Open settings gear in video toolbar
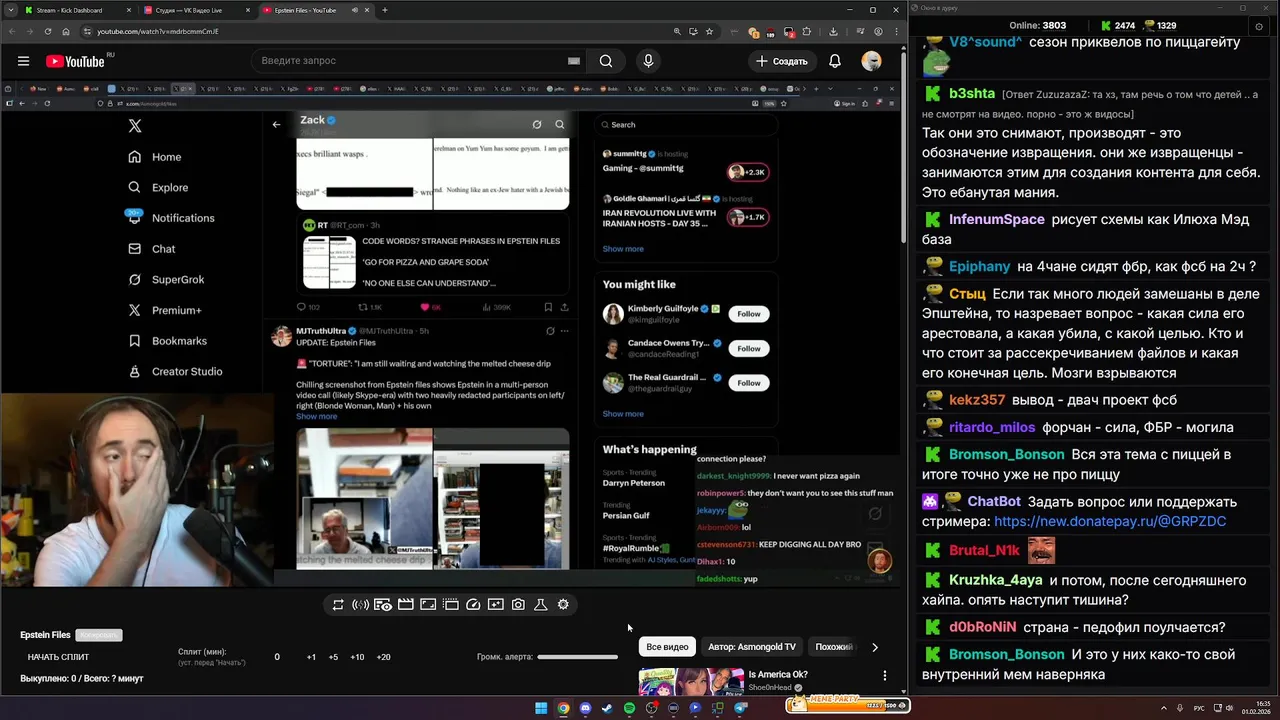This screenshot has width=1280, height=720. point(563,605)
